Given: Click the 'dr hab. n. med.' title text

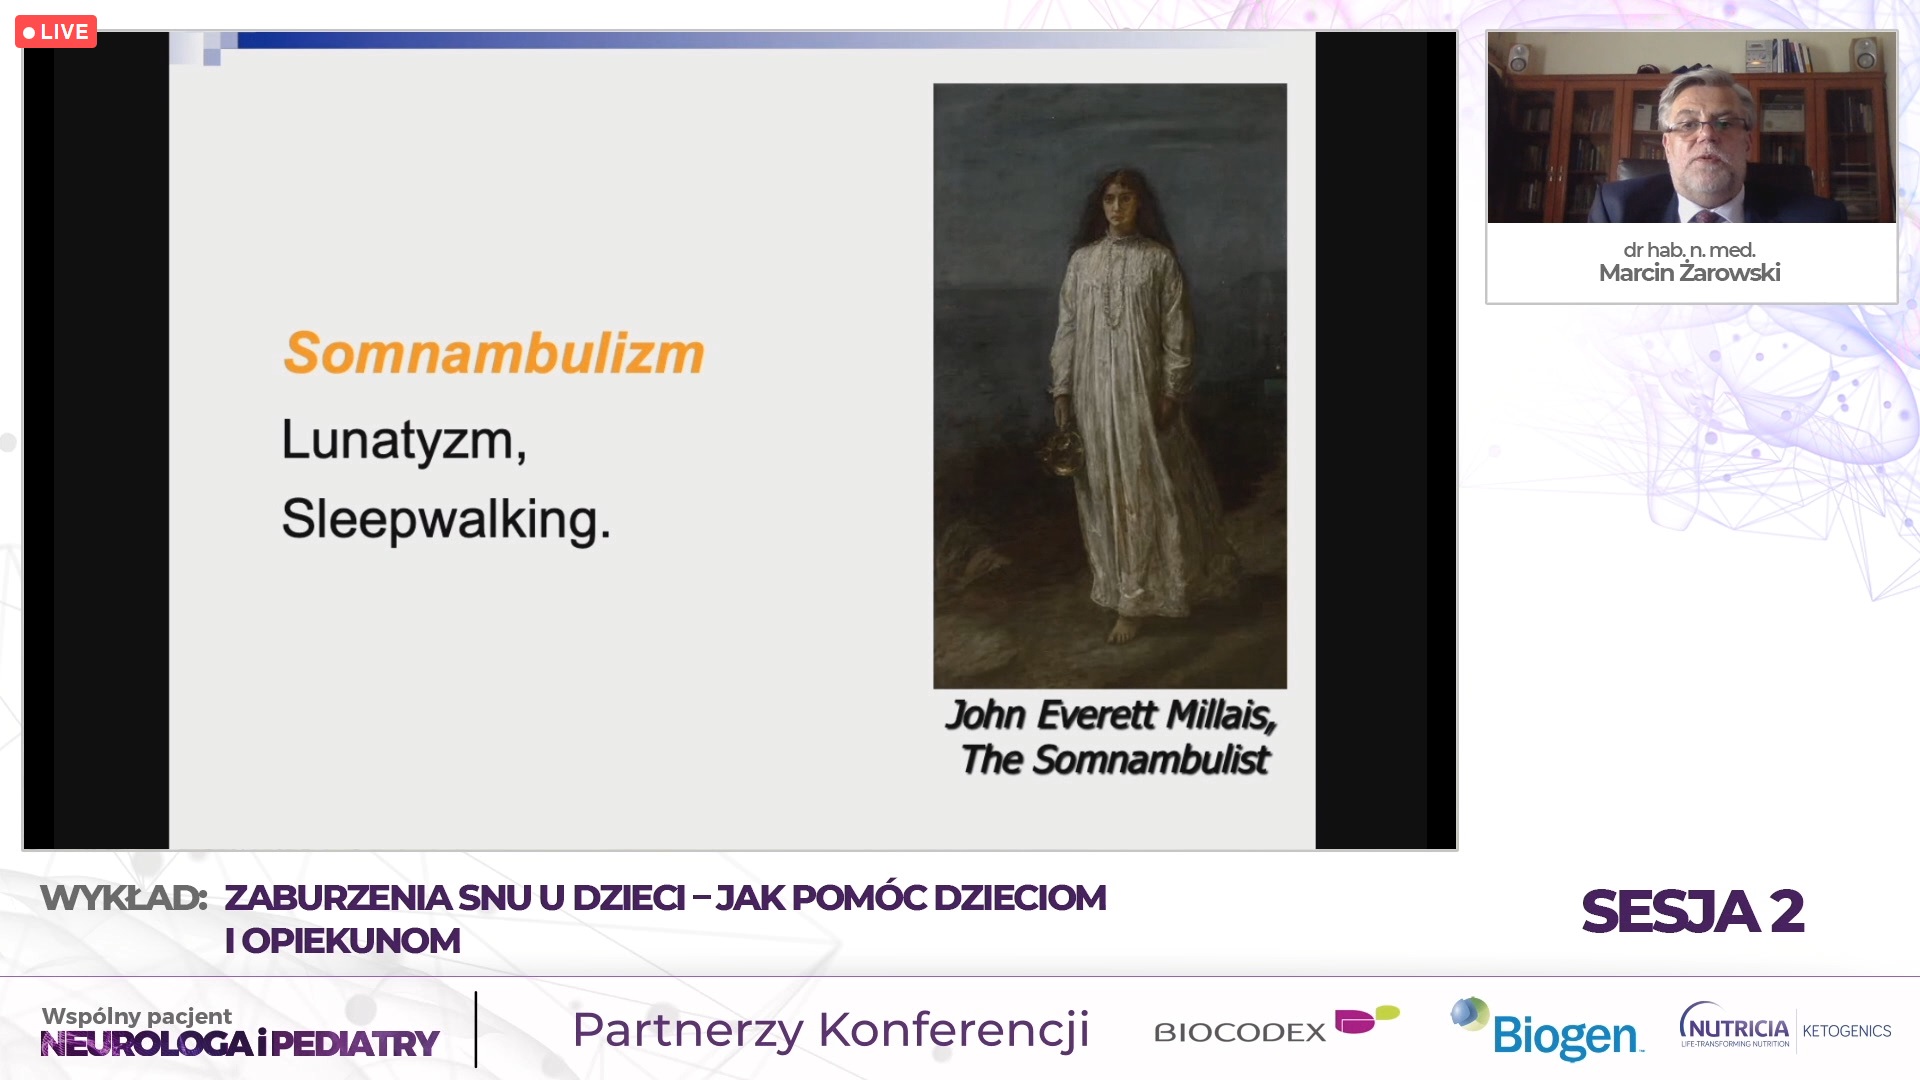Looking at the screenshot, I should click(1689, 250).
